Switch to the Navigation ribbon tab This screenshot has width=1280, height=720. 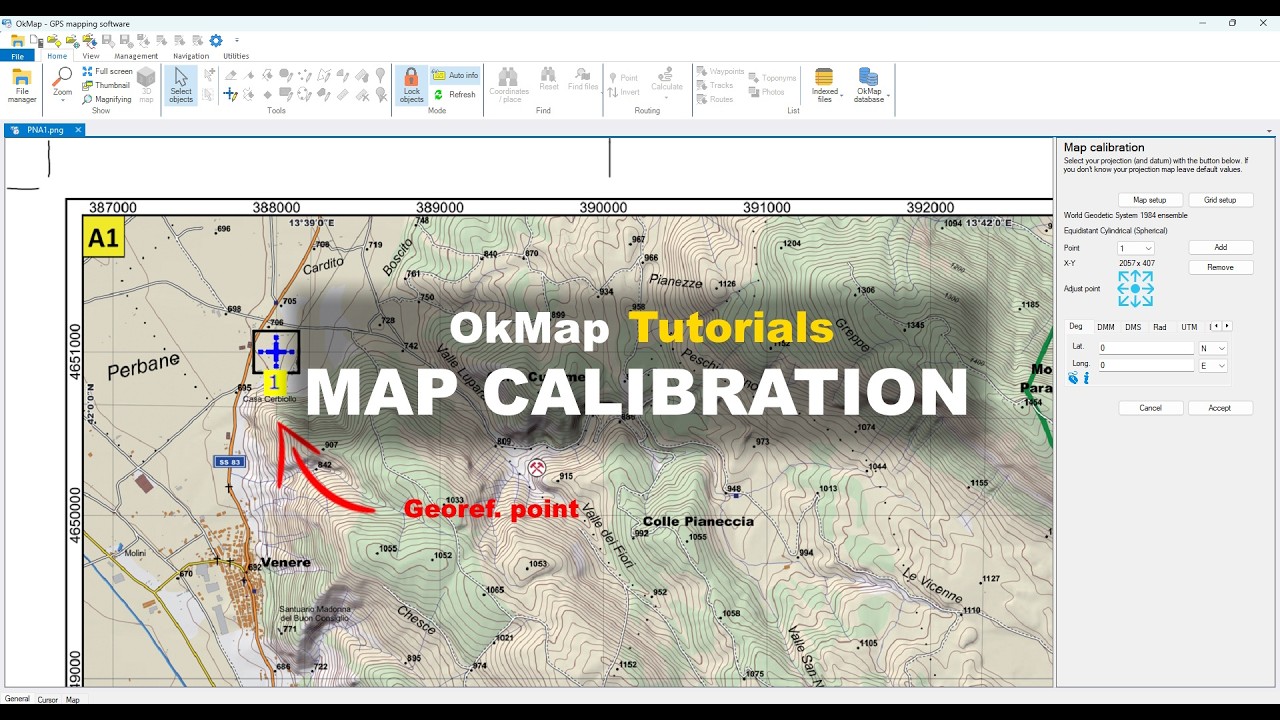click(191, 56)
